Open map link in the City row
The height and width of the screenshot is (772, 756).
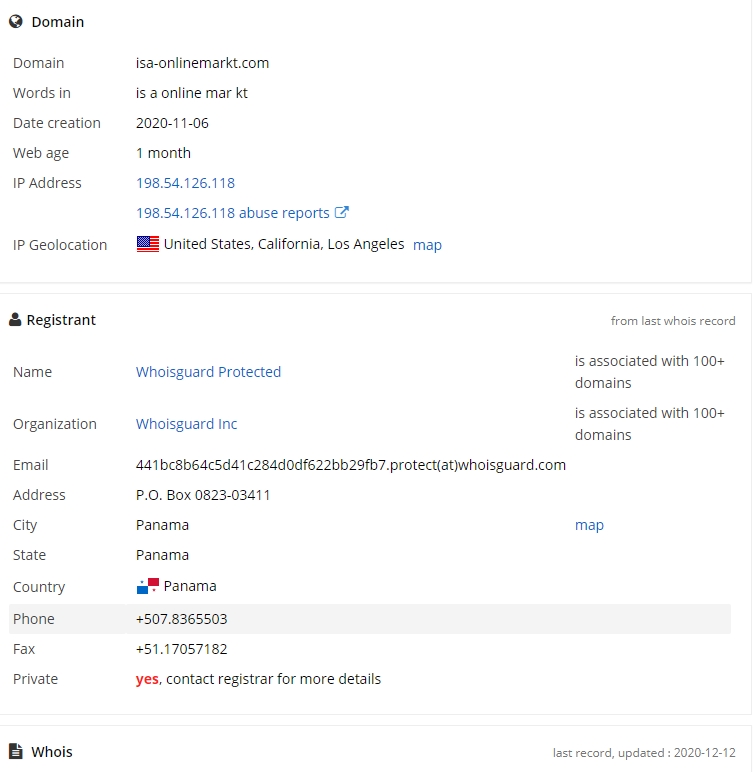pos(589,525)
